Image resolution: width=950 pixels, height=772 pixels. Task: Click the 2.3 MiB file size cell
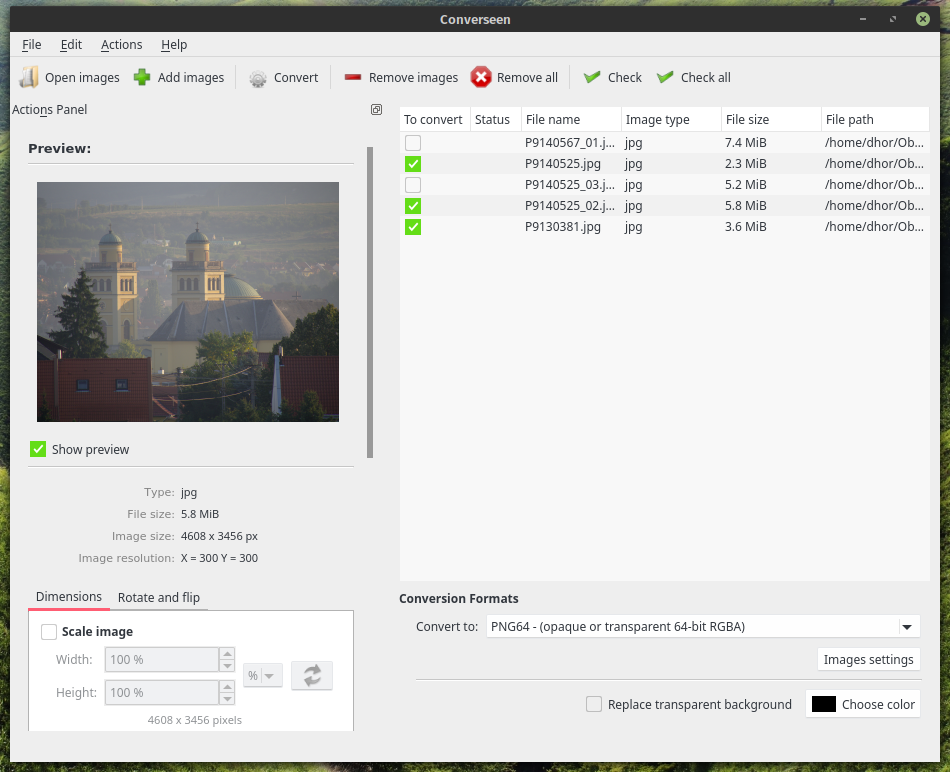pos(771,164)
